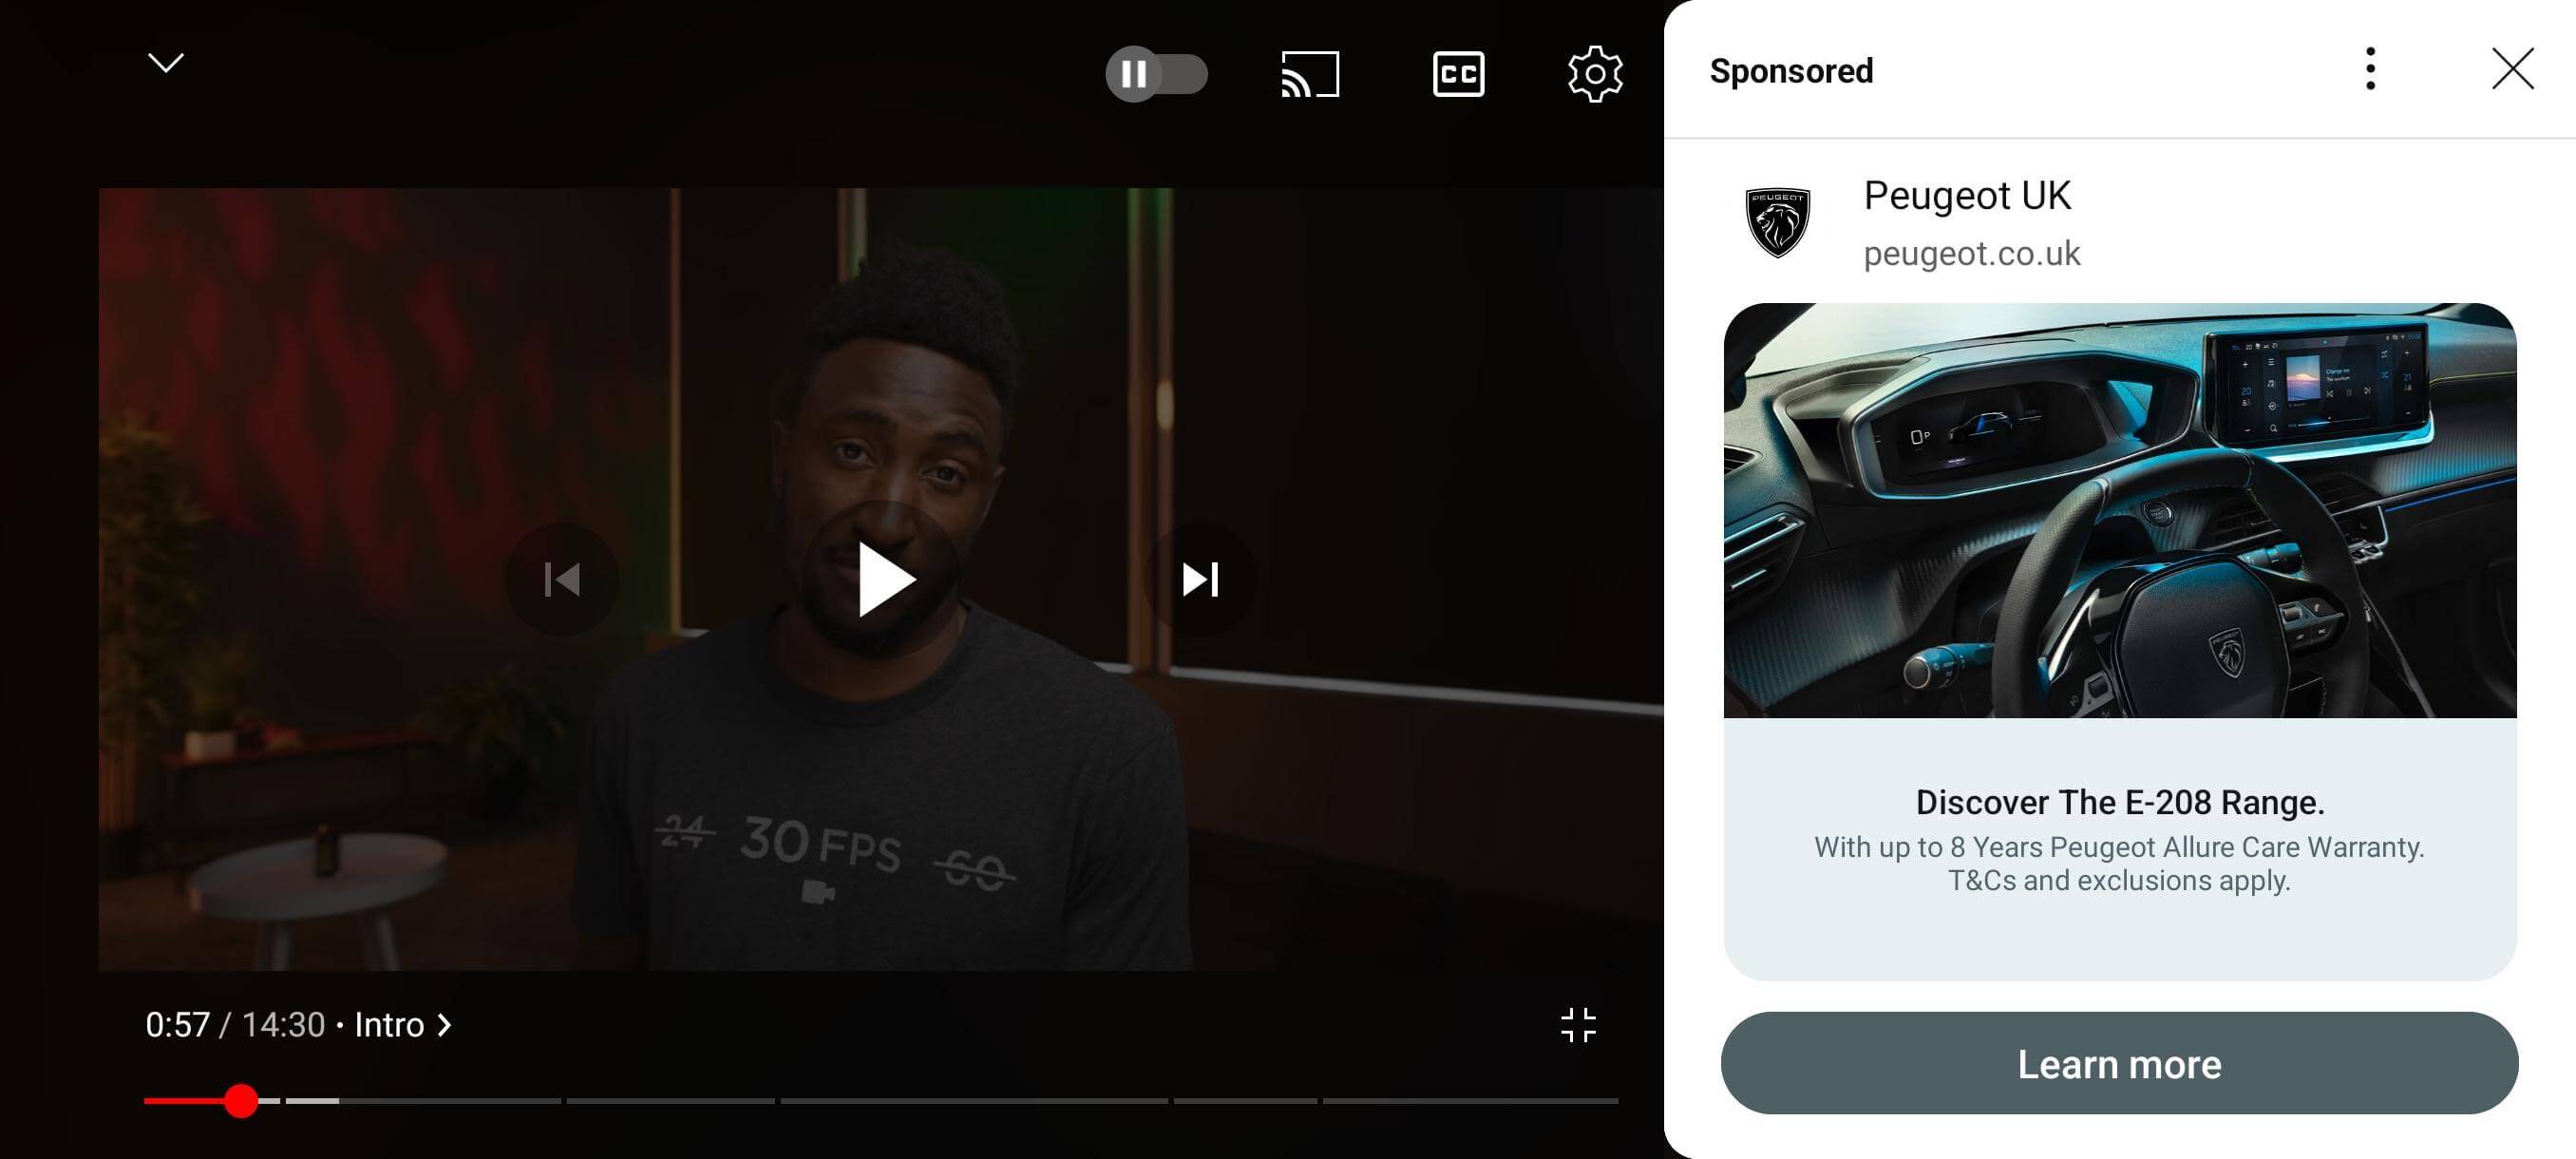Click the skip to next icon
The height and width of the screenshot is (1159, 2576).
tap(1200, 579)
